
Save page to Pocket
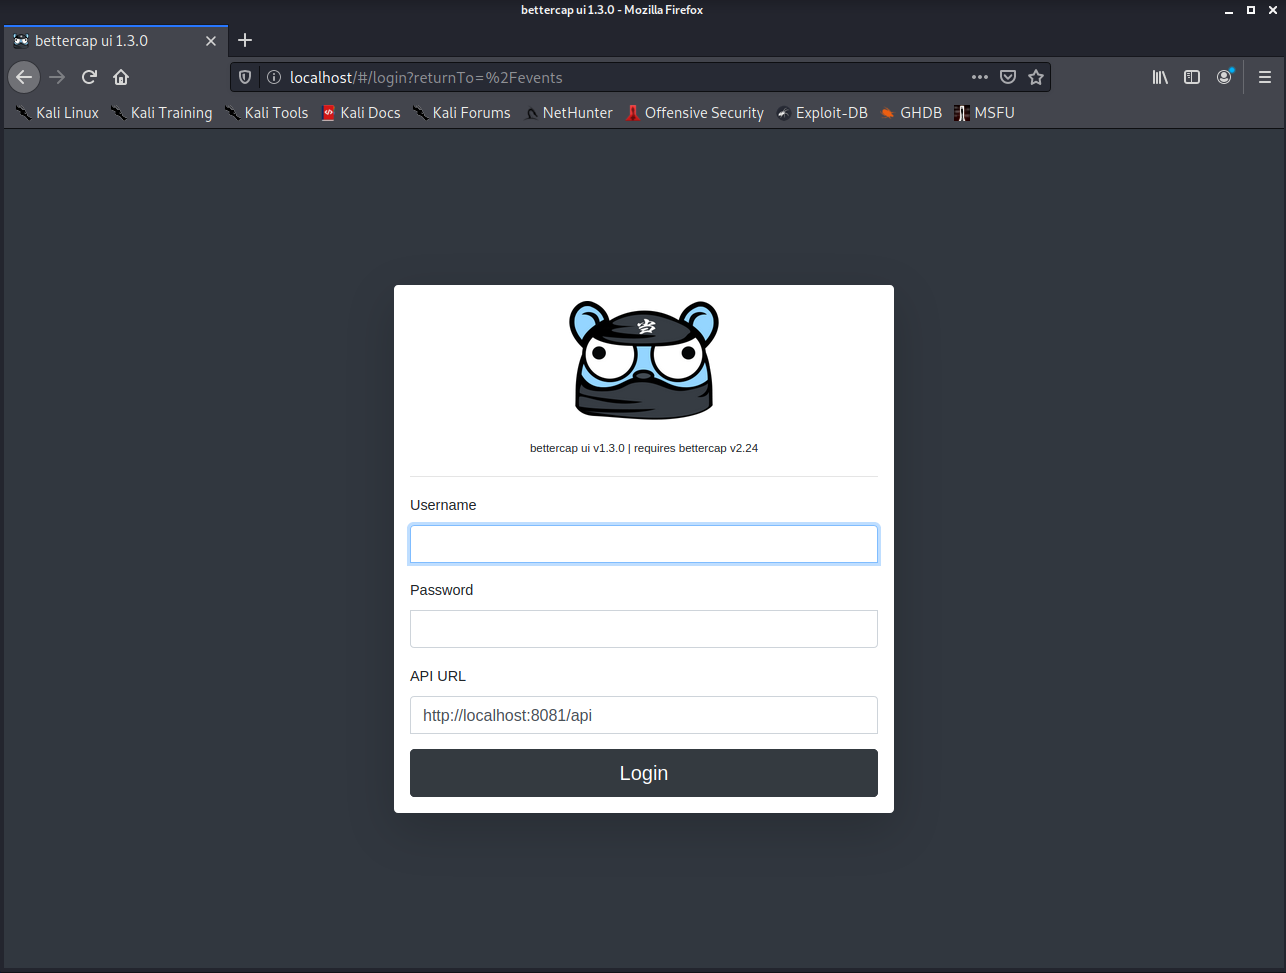[1008, 77]
